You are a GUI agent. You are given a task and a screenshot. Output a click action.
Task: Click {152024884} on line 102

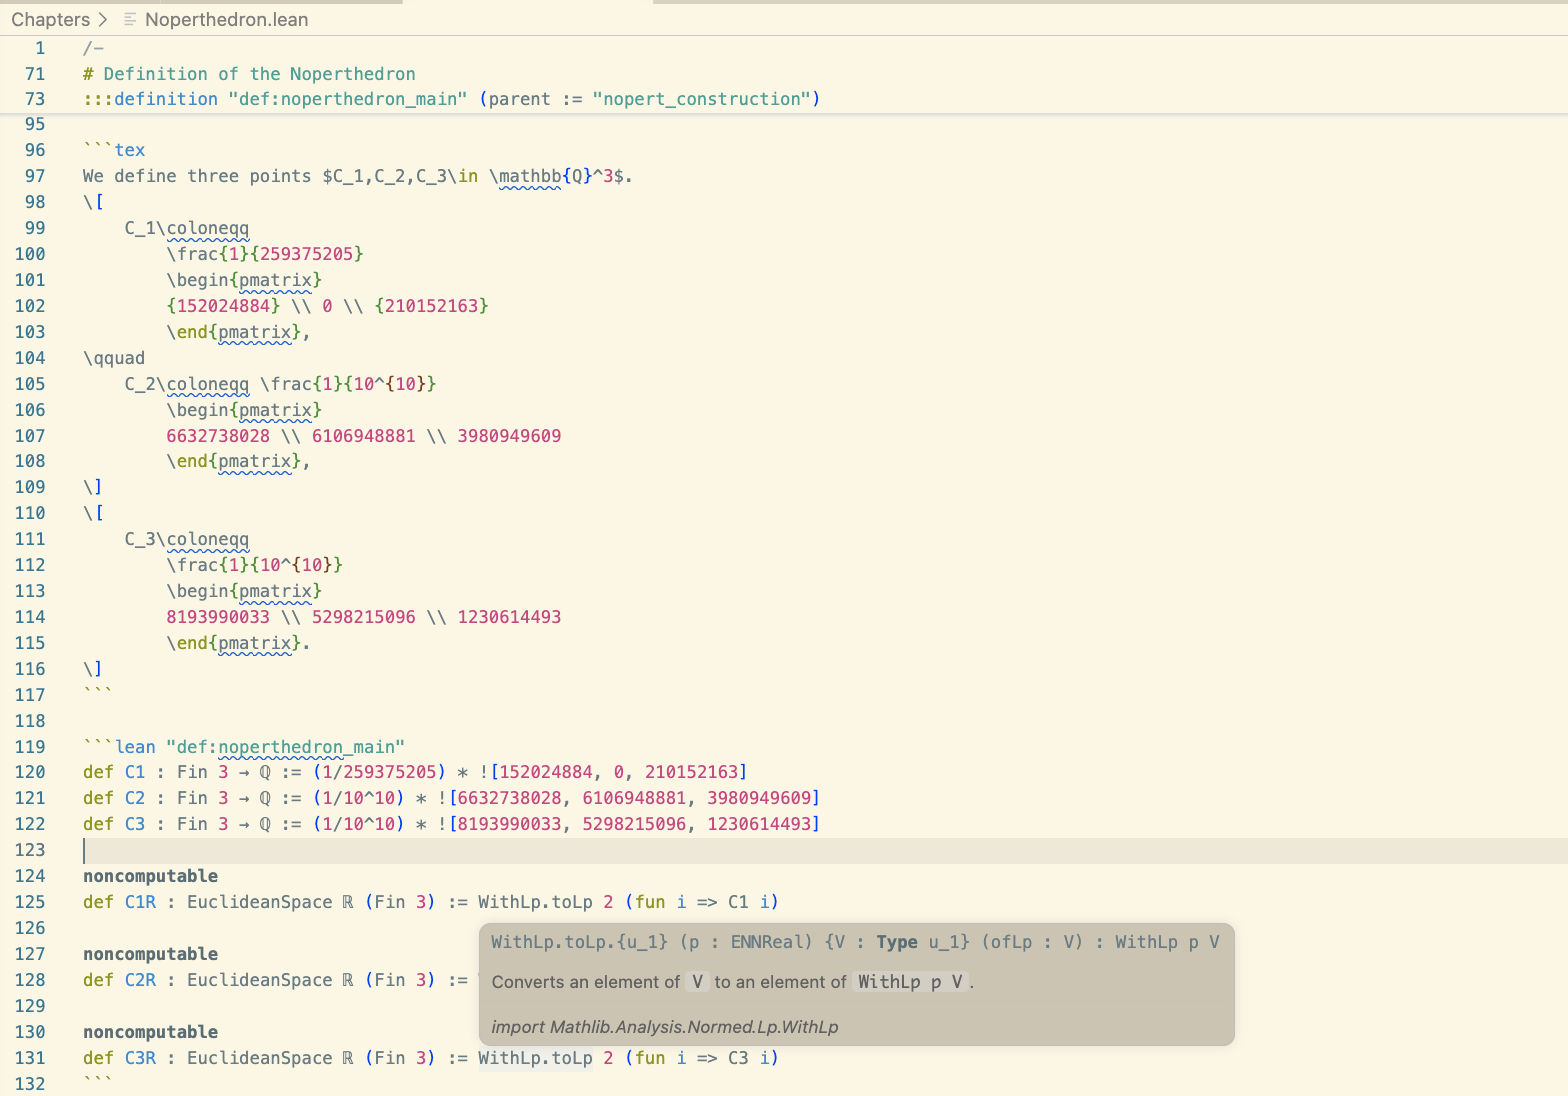[x=223, y=306]
